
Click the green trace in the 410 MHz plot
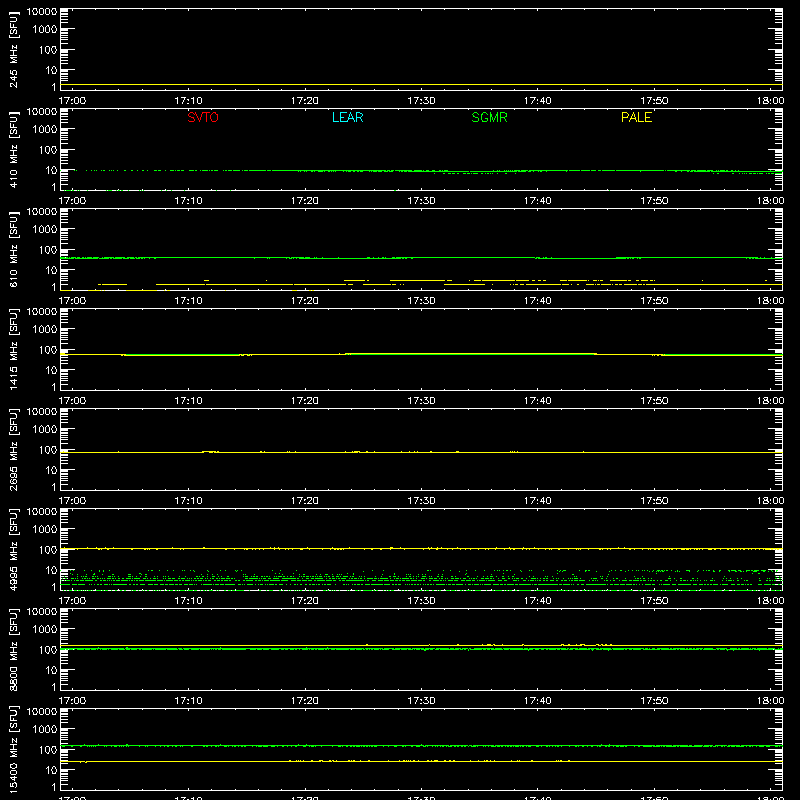[421, 171]
